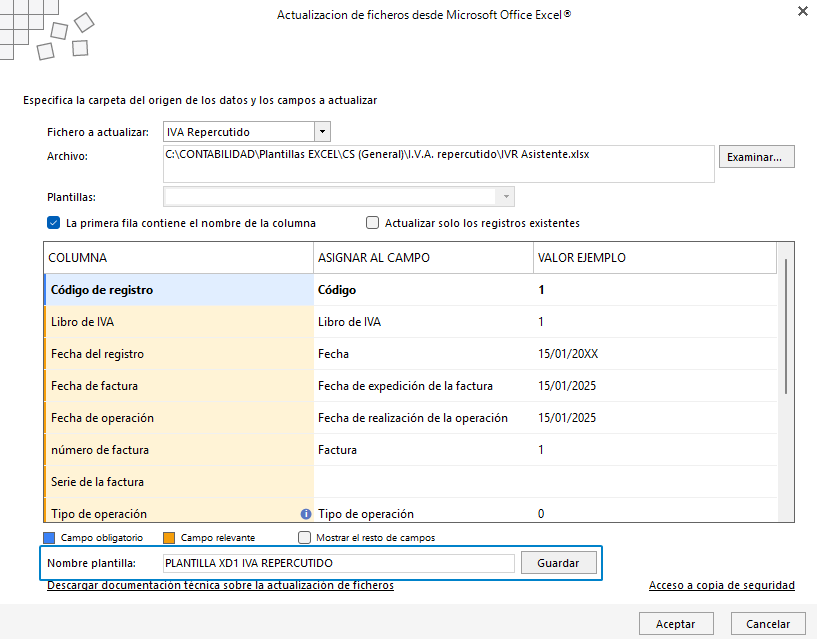Toggle 'La primera fila contiene el nombre' checkbox
The height and width of the screenshot is (639, 817).
coord(54,223)
